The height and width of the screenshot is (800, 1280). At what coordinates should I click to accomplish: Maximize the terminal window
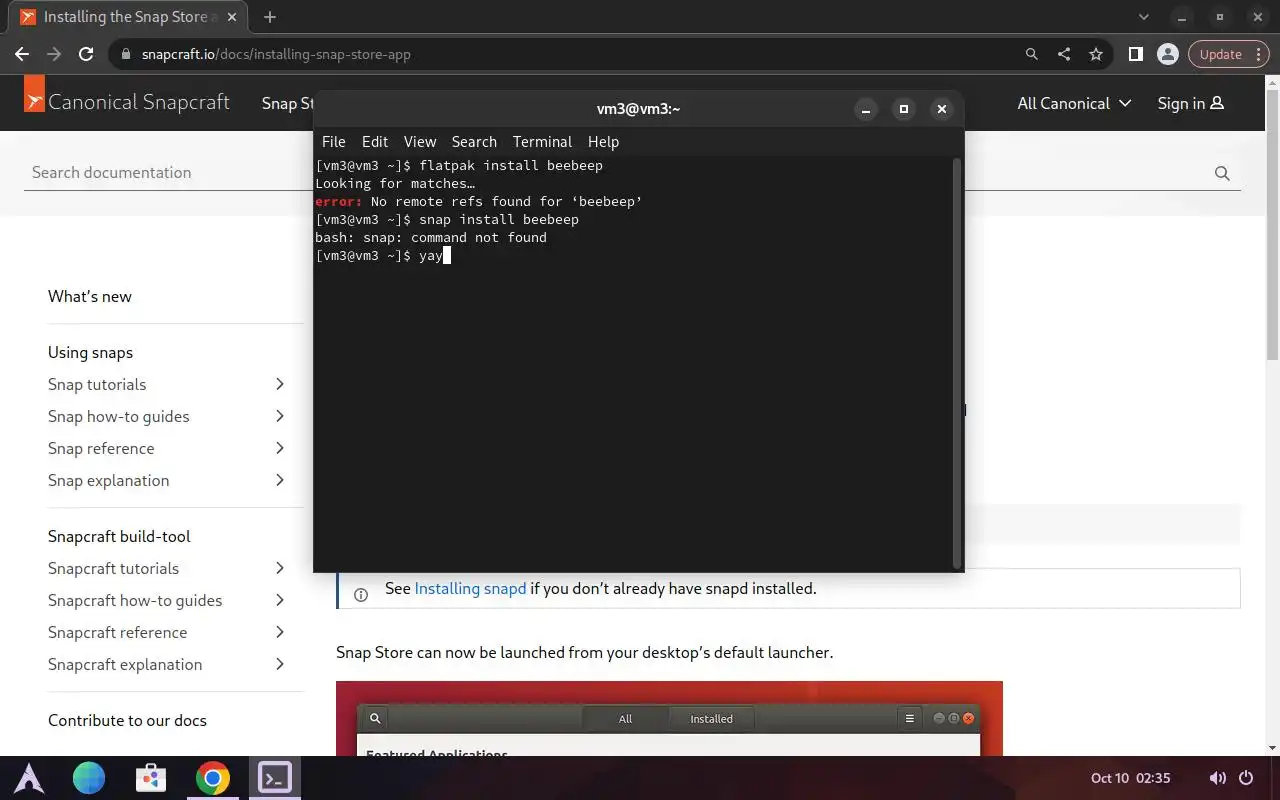pos(904,109)
